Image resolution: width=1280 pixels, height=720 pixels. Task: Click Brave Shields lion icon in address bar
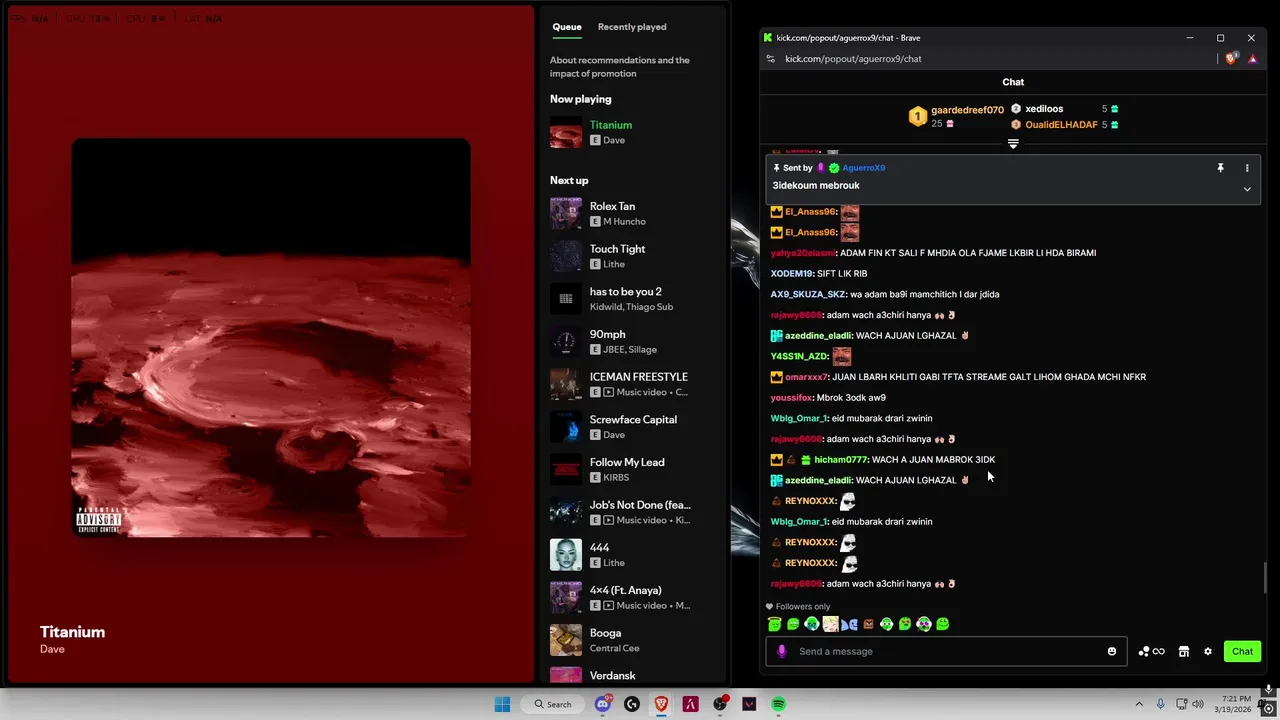[1231, 58]
